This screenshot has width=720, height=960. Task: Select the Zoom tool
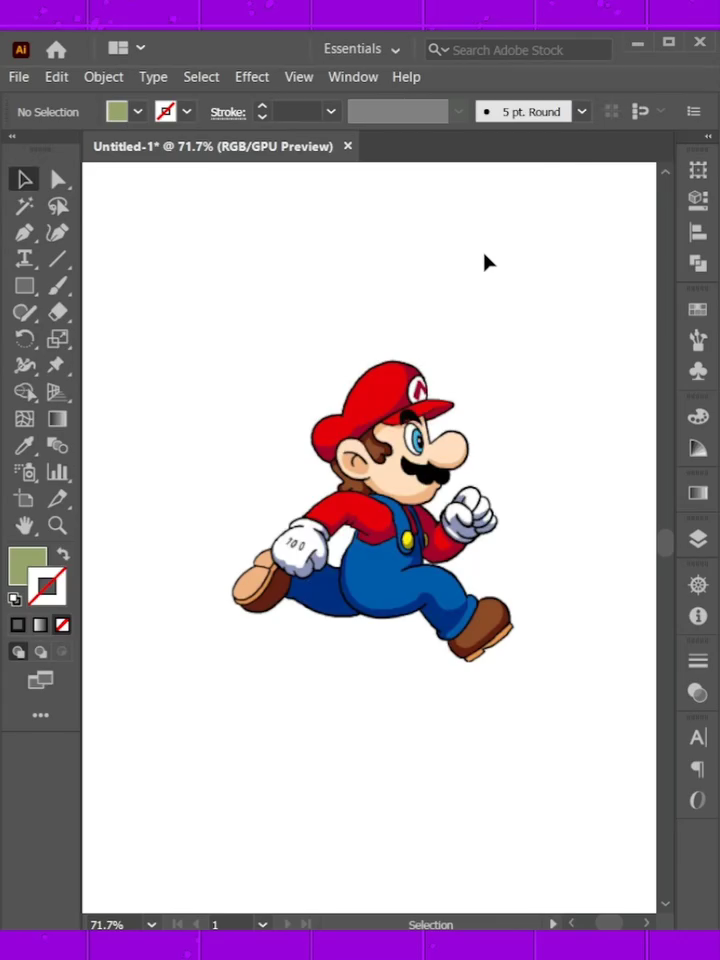pyautogui.click(x=58, y=525)
